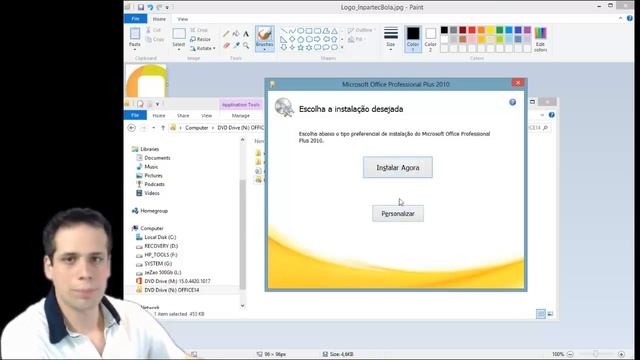Choose the Oval shape
This screenshot has height=360, width=640.
(x=301, y=31)
